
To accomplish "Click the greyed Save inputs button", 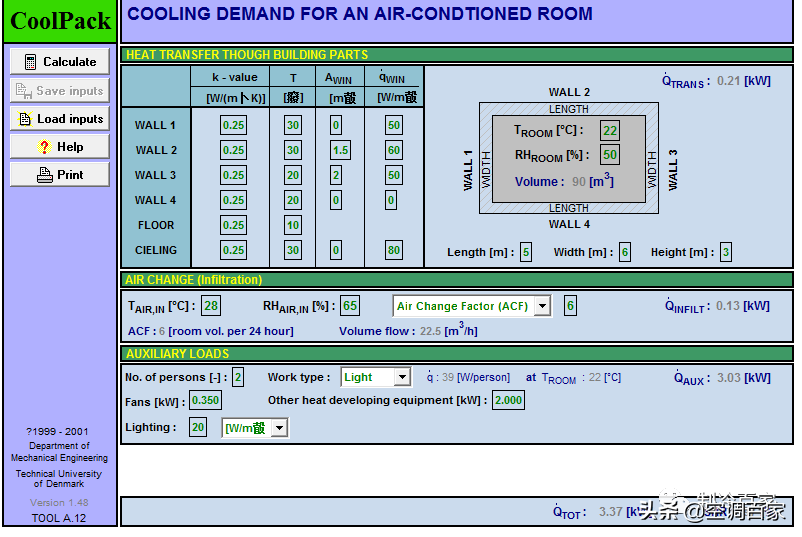I will [x=60, y=91].
